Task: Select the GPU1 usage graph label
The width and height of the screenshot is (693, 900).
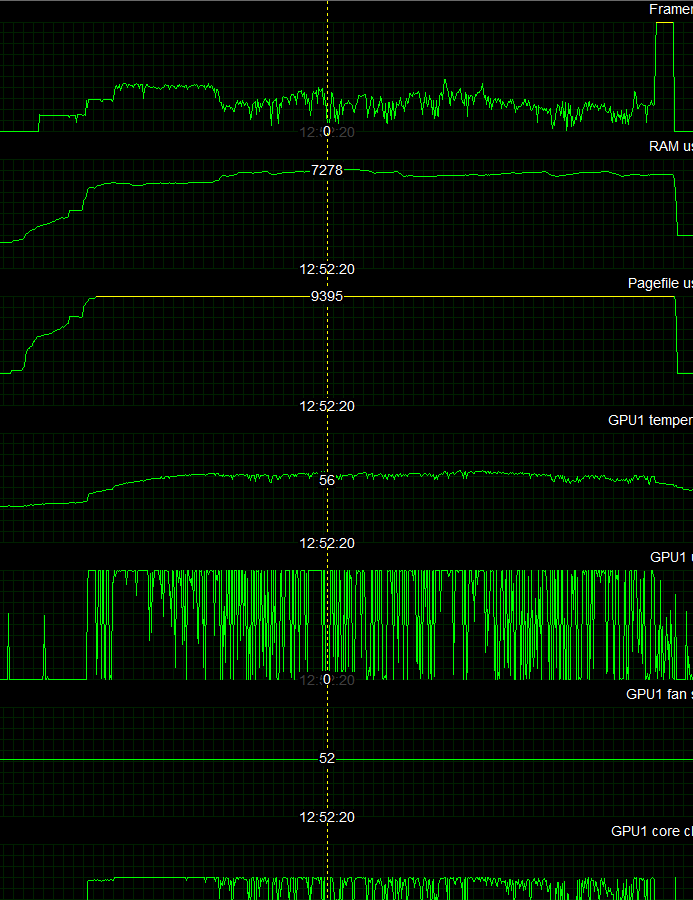Action: [x=671, y=557]
